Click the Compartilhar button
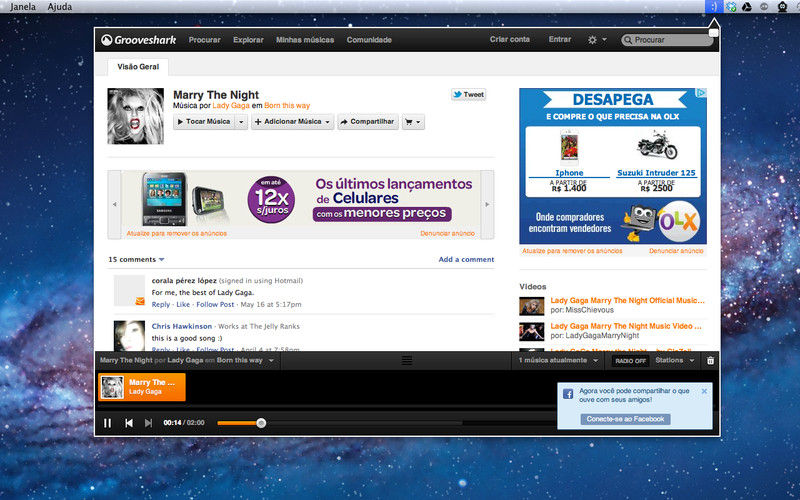Screen dimensions: 800x500 [368, 122]
